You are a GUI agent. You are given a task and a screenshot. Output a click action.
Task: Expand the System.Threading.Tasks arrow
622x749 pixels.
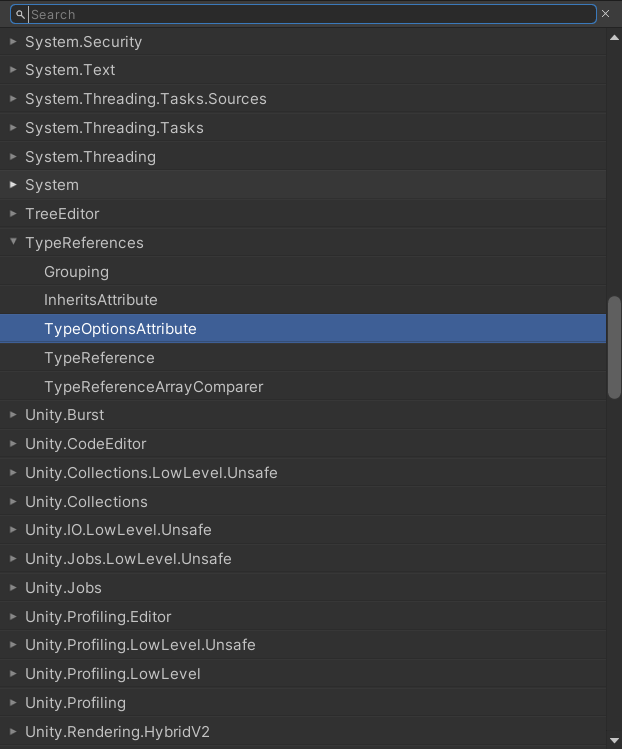13,128
